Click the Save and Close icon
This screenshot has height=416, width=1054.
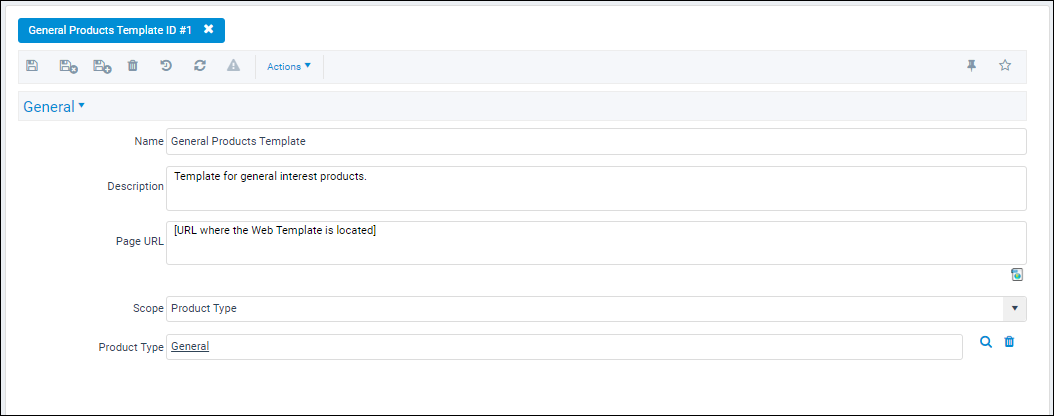[x=69, y=66]
